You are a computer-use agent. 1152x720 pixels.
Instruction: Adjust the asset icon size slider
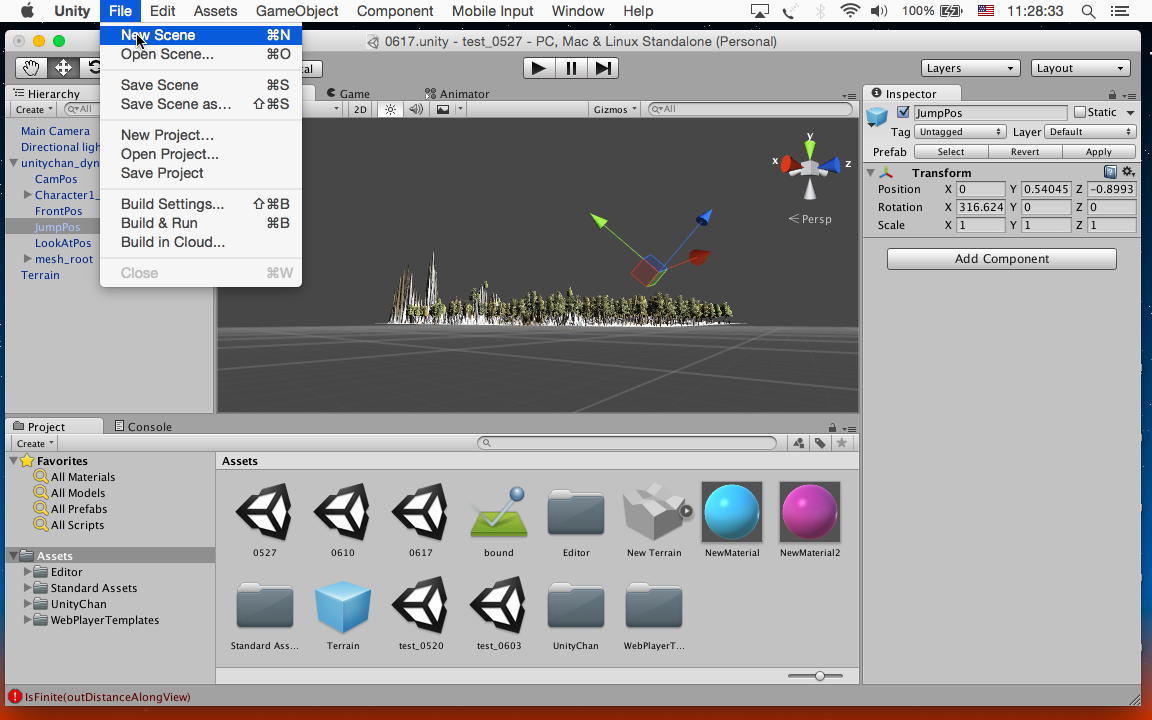[819, 676]
